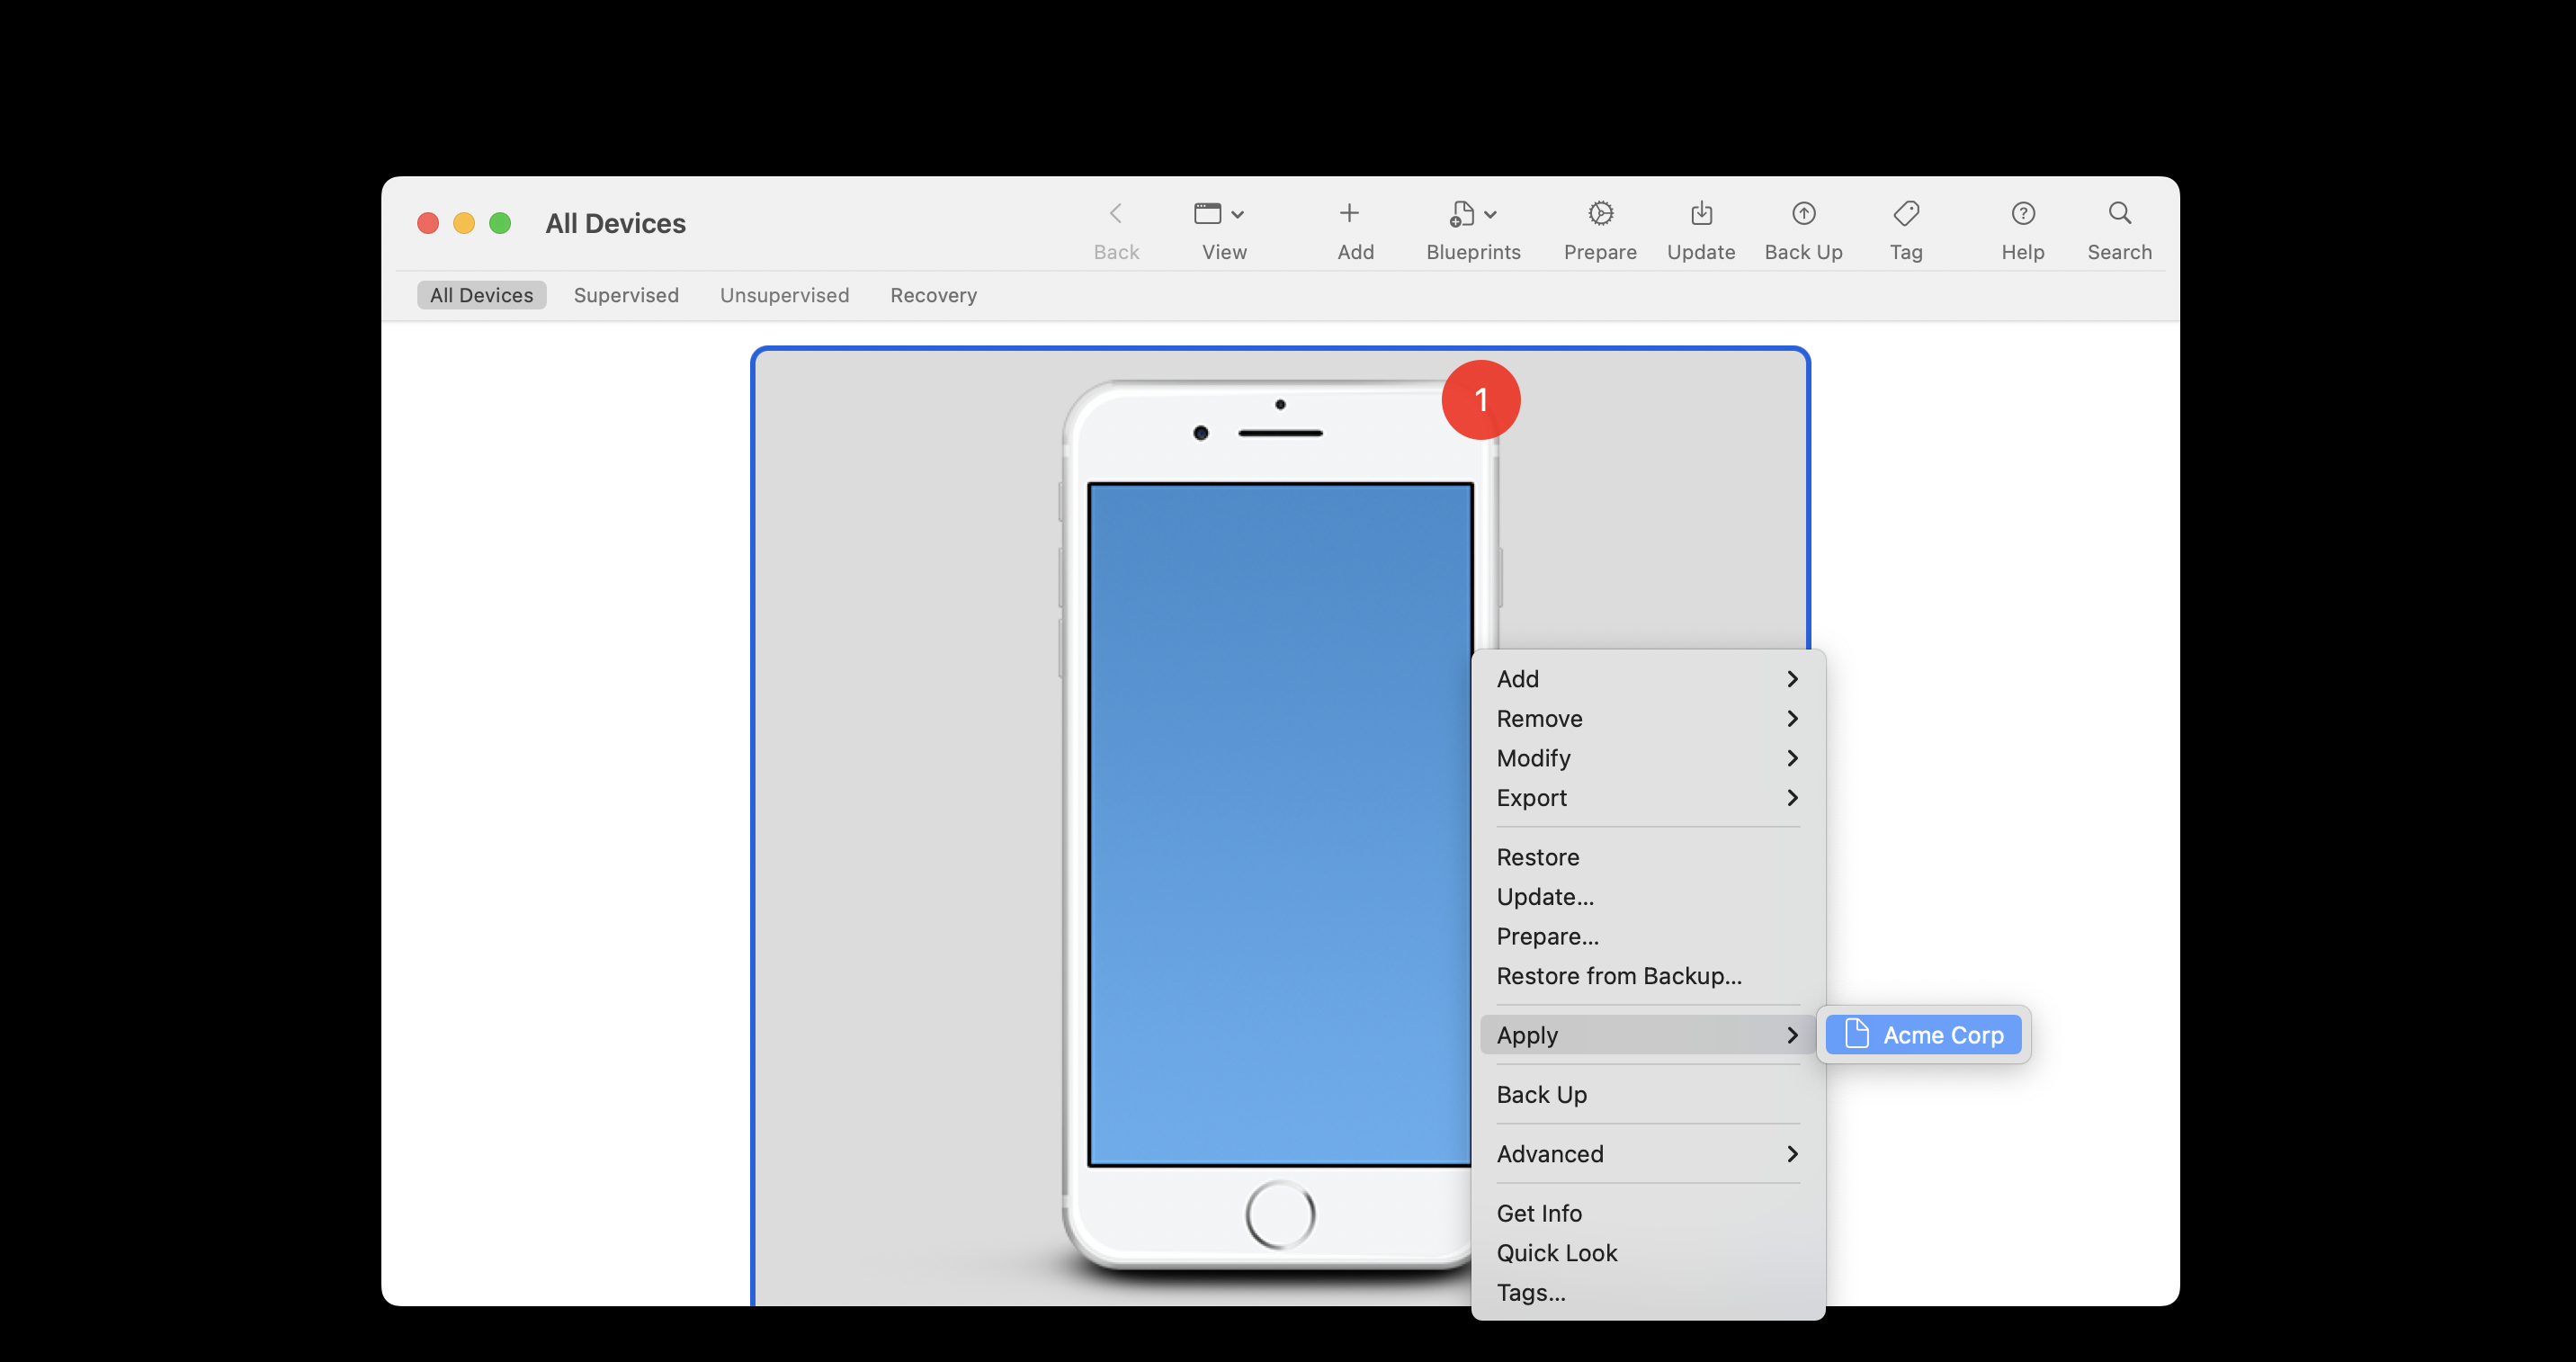This screenshot has width=2576, height=1362.
Task: Select the All Devices filter tab
Action: pos(481,295)
